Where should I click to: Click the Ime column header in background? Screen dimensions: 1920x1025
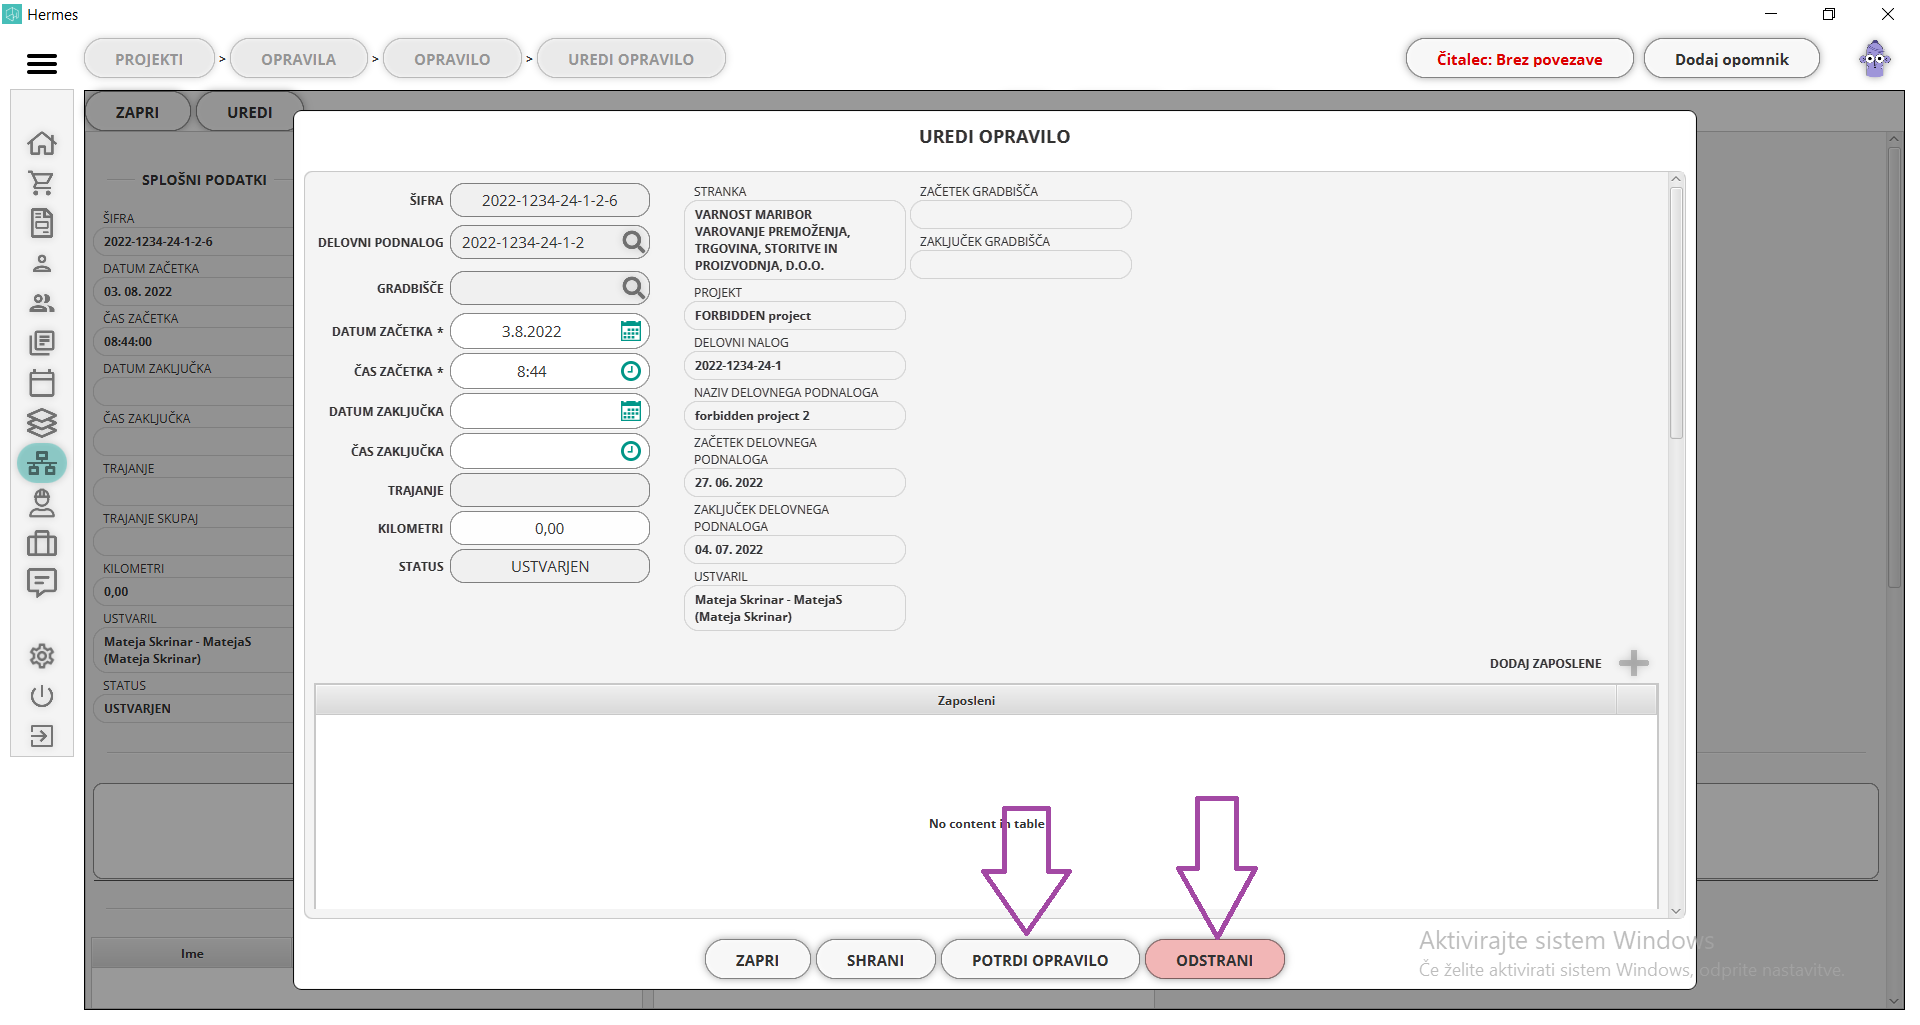pyautogui.click(x=192, y=953)
